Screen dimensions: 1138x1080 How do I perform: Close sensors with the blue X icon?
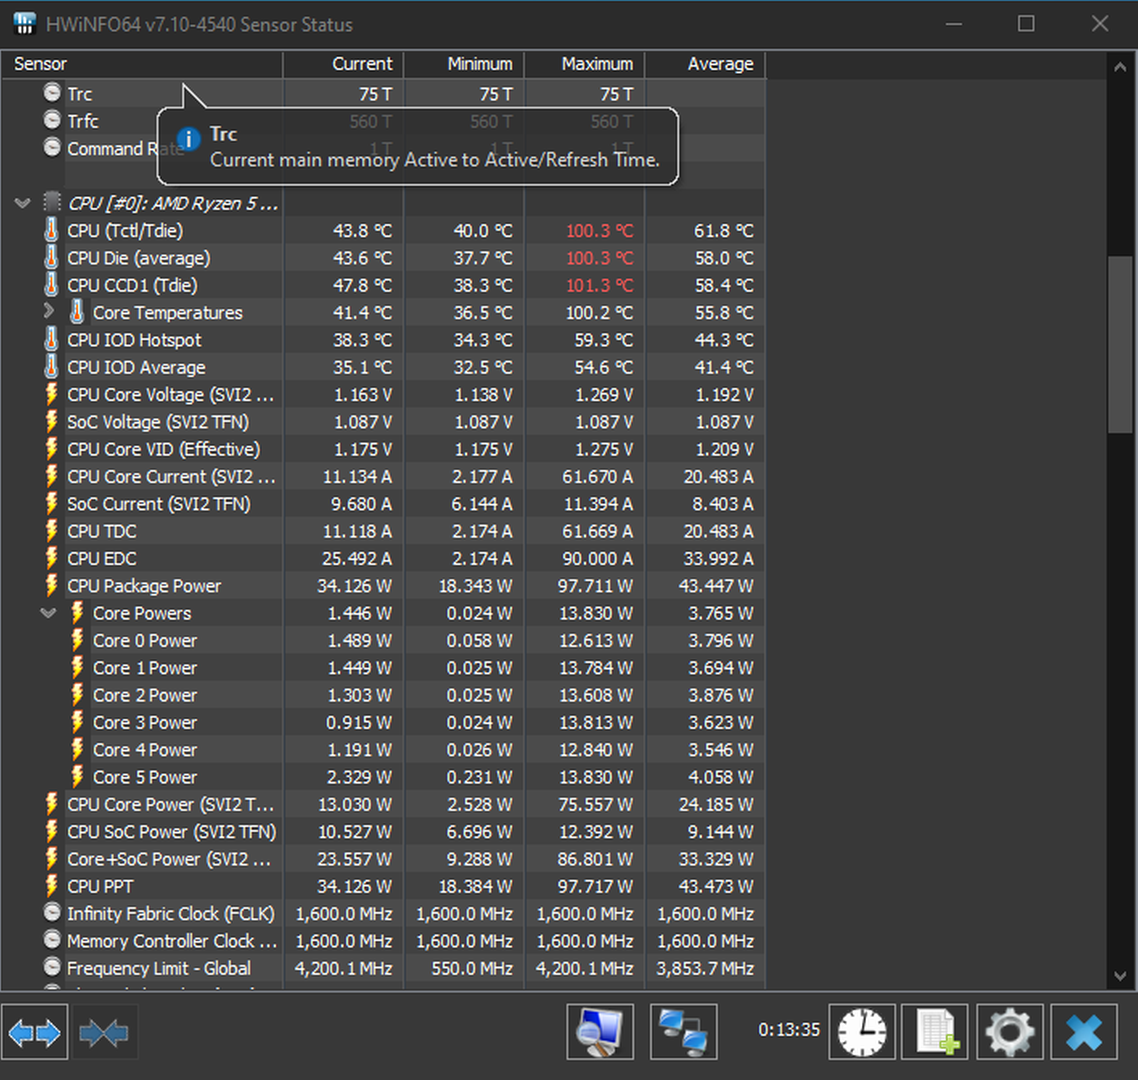(1084, 1032)
